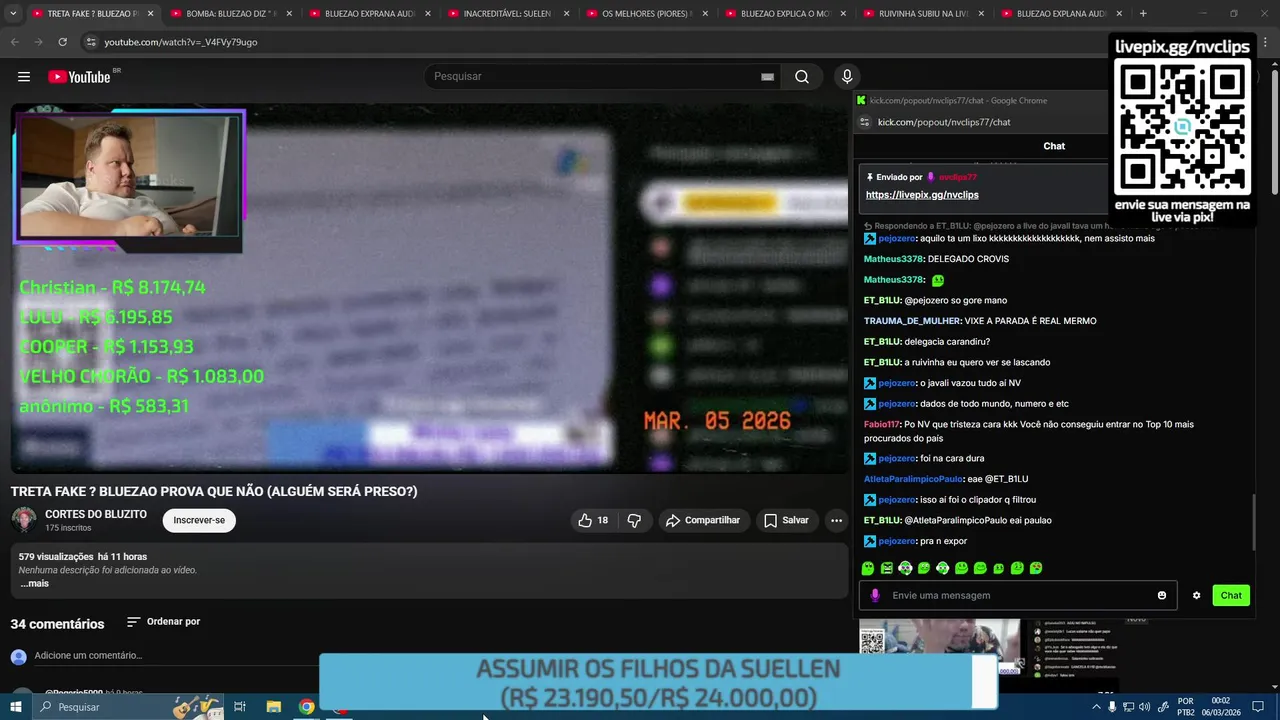Save video with the Salvar button
This screenshot has width=1280, height=720.
pos(786,520)
